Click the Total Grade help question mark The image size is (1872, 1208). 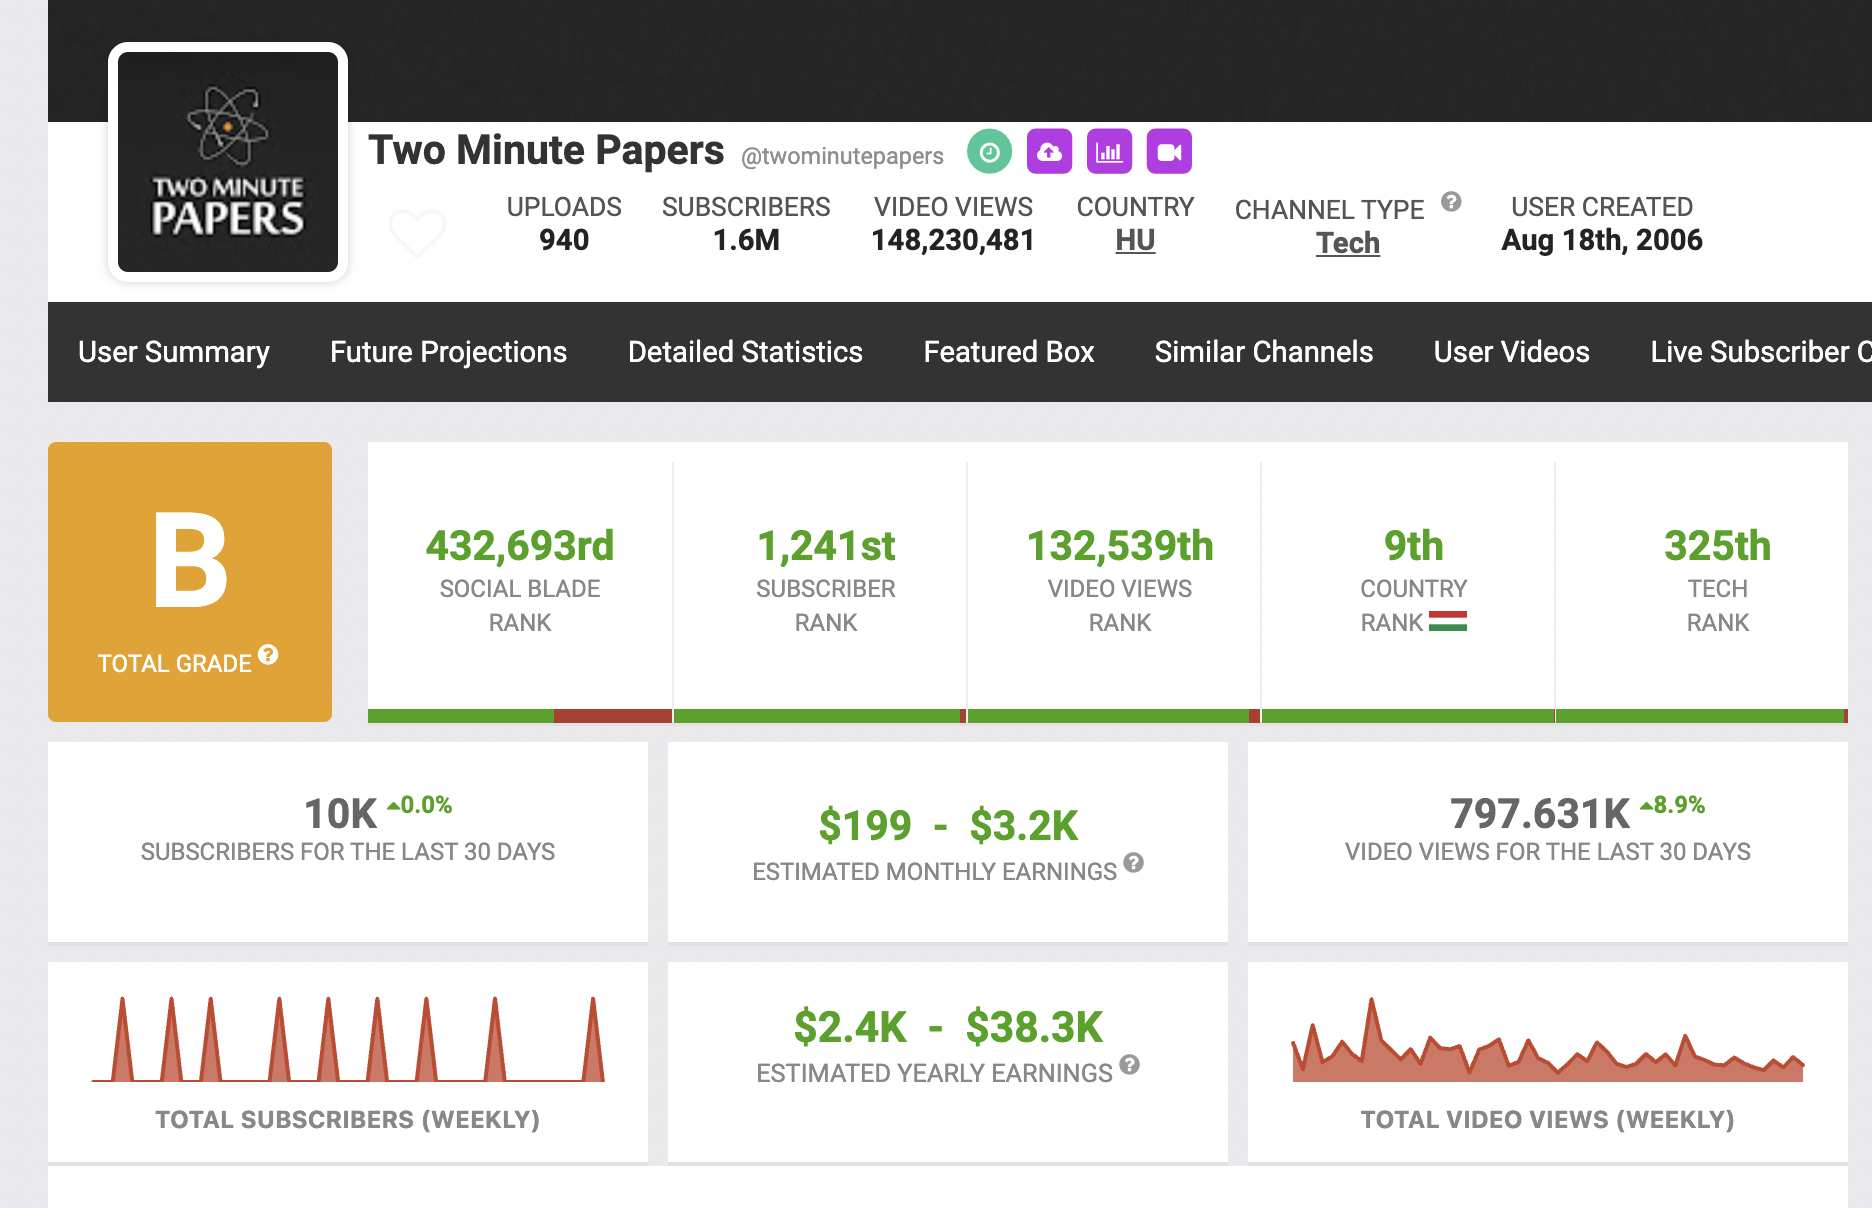[x=268, y=655]
